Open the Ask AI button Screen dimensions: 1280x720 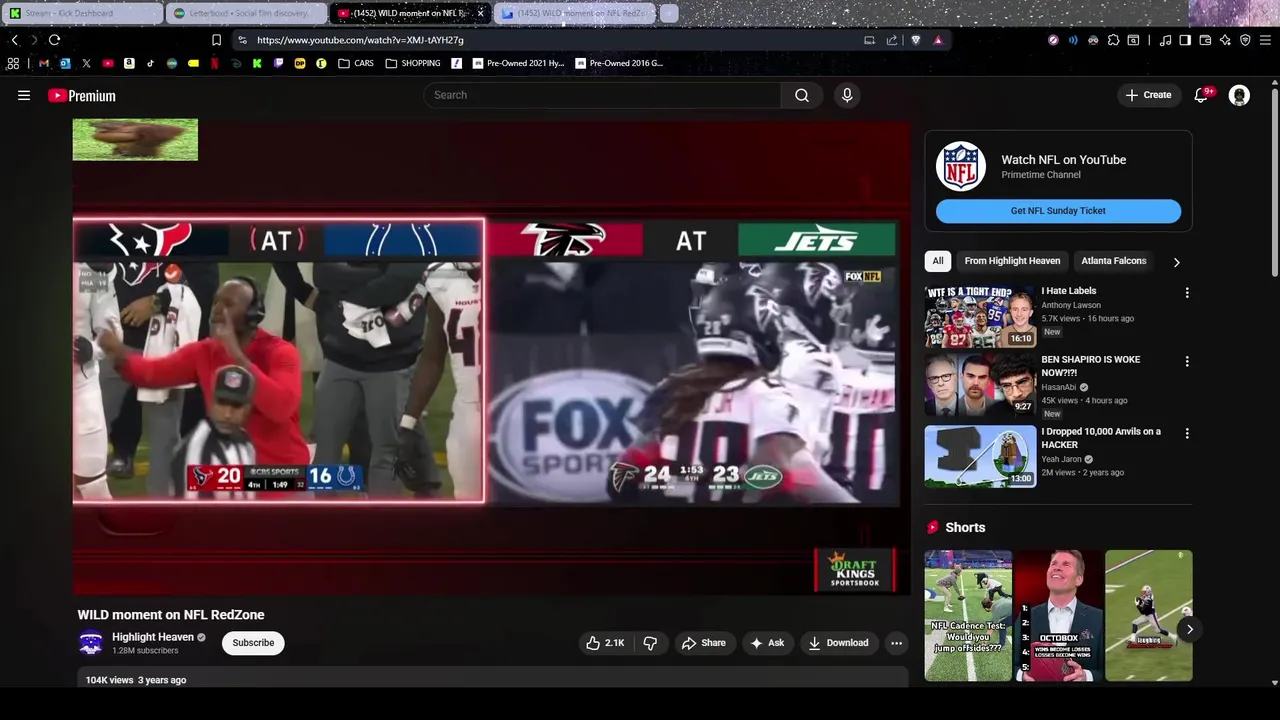click(767, 643)
